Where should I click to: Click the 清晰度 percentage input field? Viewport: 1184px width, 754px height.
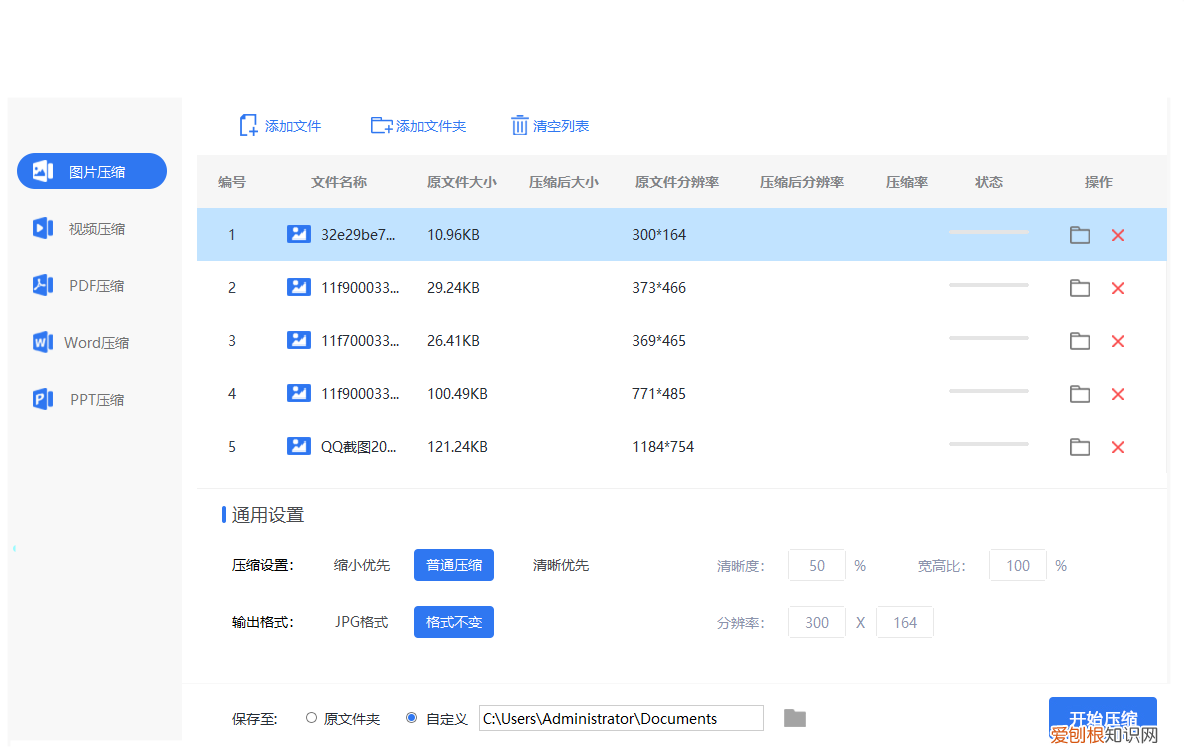[816, 565]
